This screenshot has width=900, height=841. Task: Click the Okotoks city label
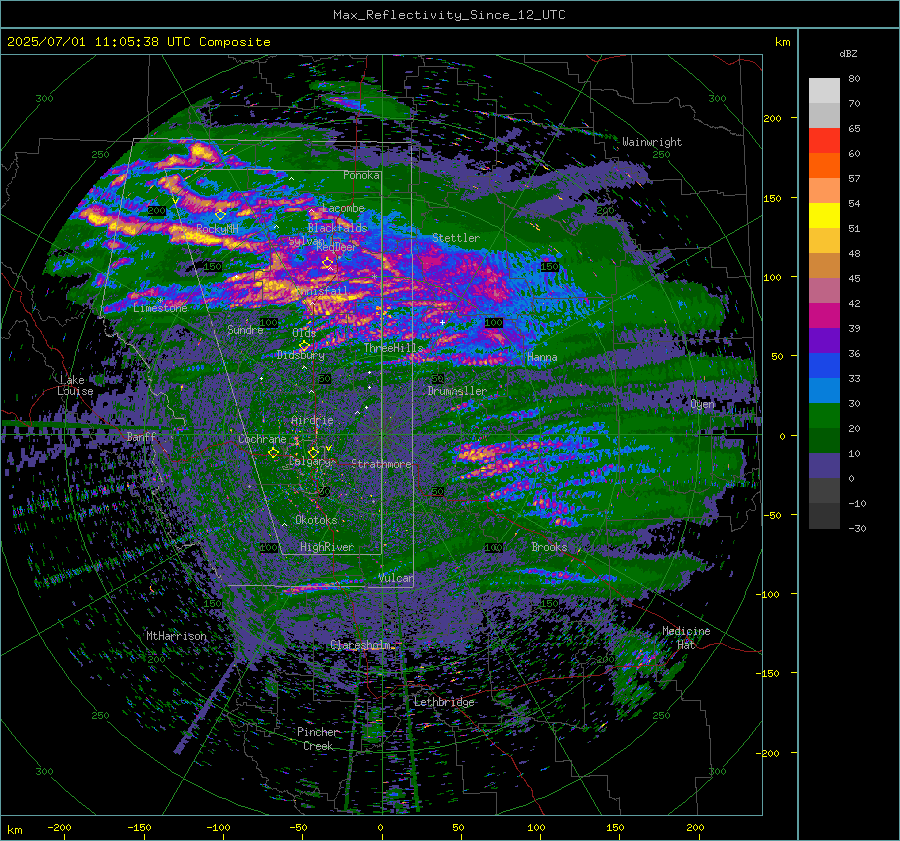point(316,520)
